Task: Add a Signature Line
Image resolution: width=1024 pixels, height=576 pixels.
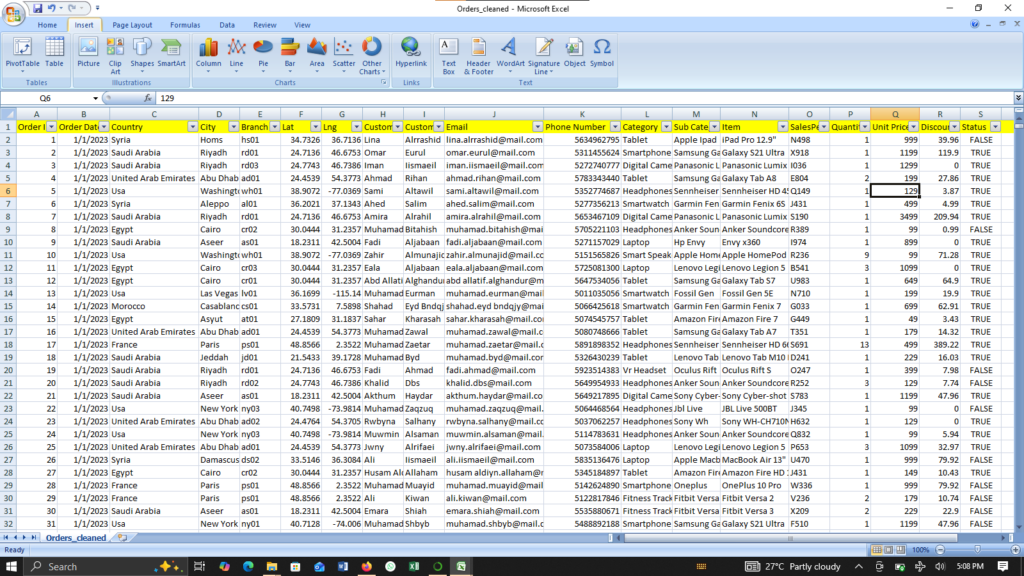Action: tap(543, 56)
